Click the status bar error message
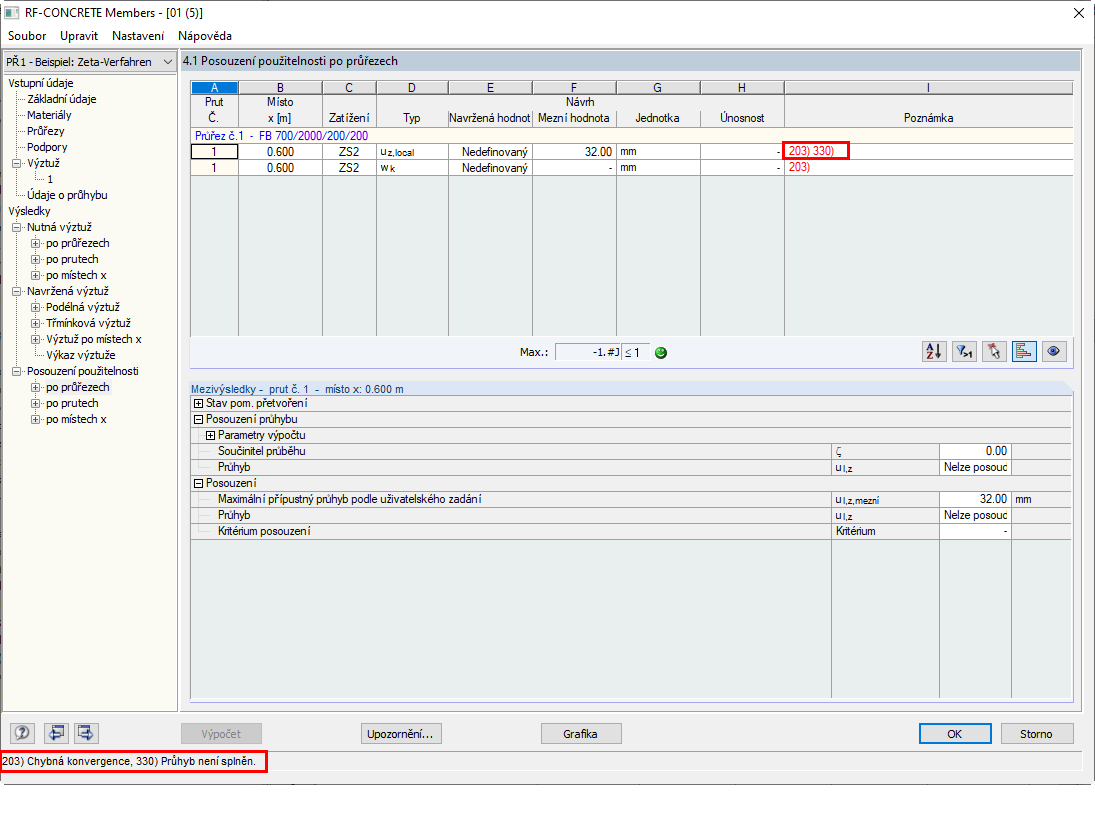This screenshot has height=821, width=1095. tap(129, 761)
